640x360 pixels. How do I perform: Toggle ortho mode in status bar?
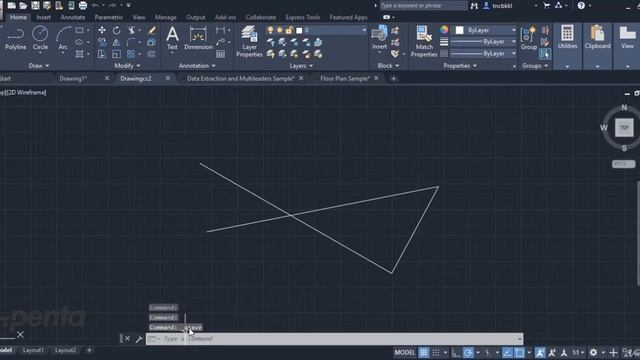pyautogui.click(x=456, y=352)
